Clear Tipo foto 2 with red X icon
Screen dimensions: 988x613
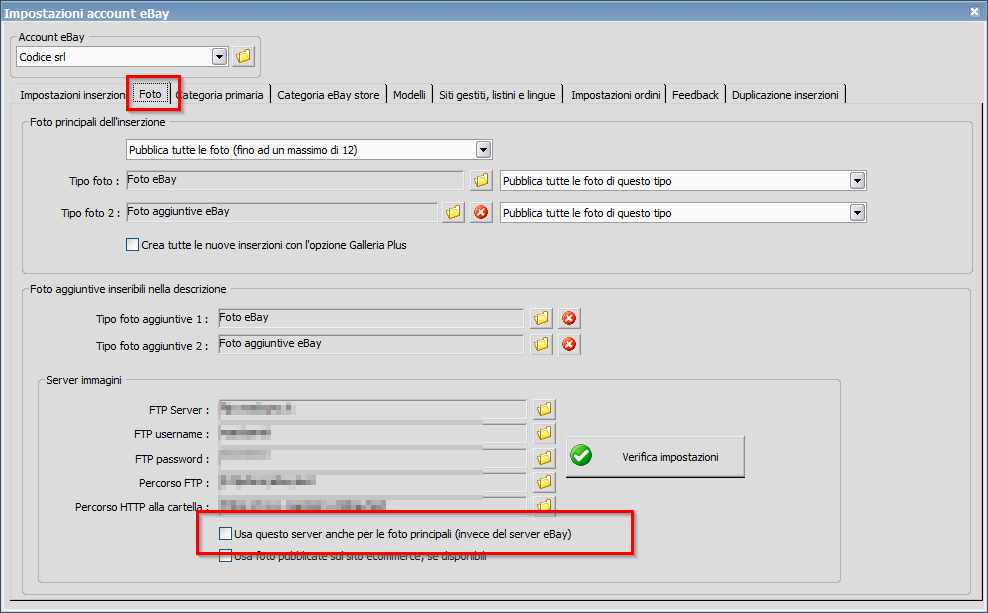(481, 213)
